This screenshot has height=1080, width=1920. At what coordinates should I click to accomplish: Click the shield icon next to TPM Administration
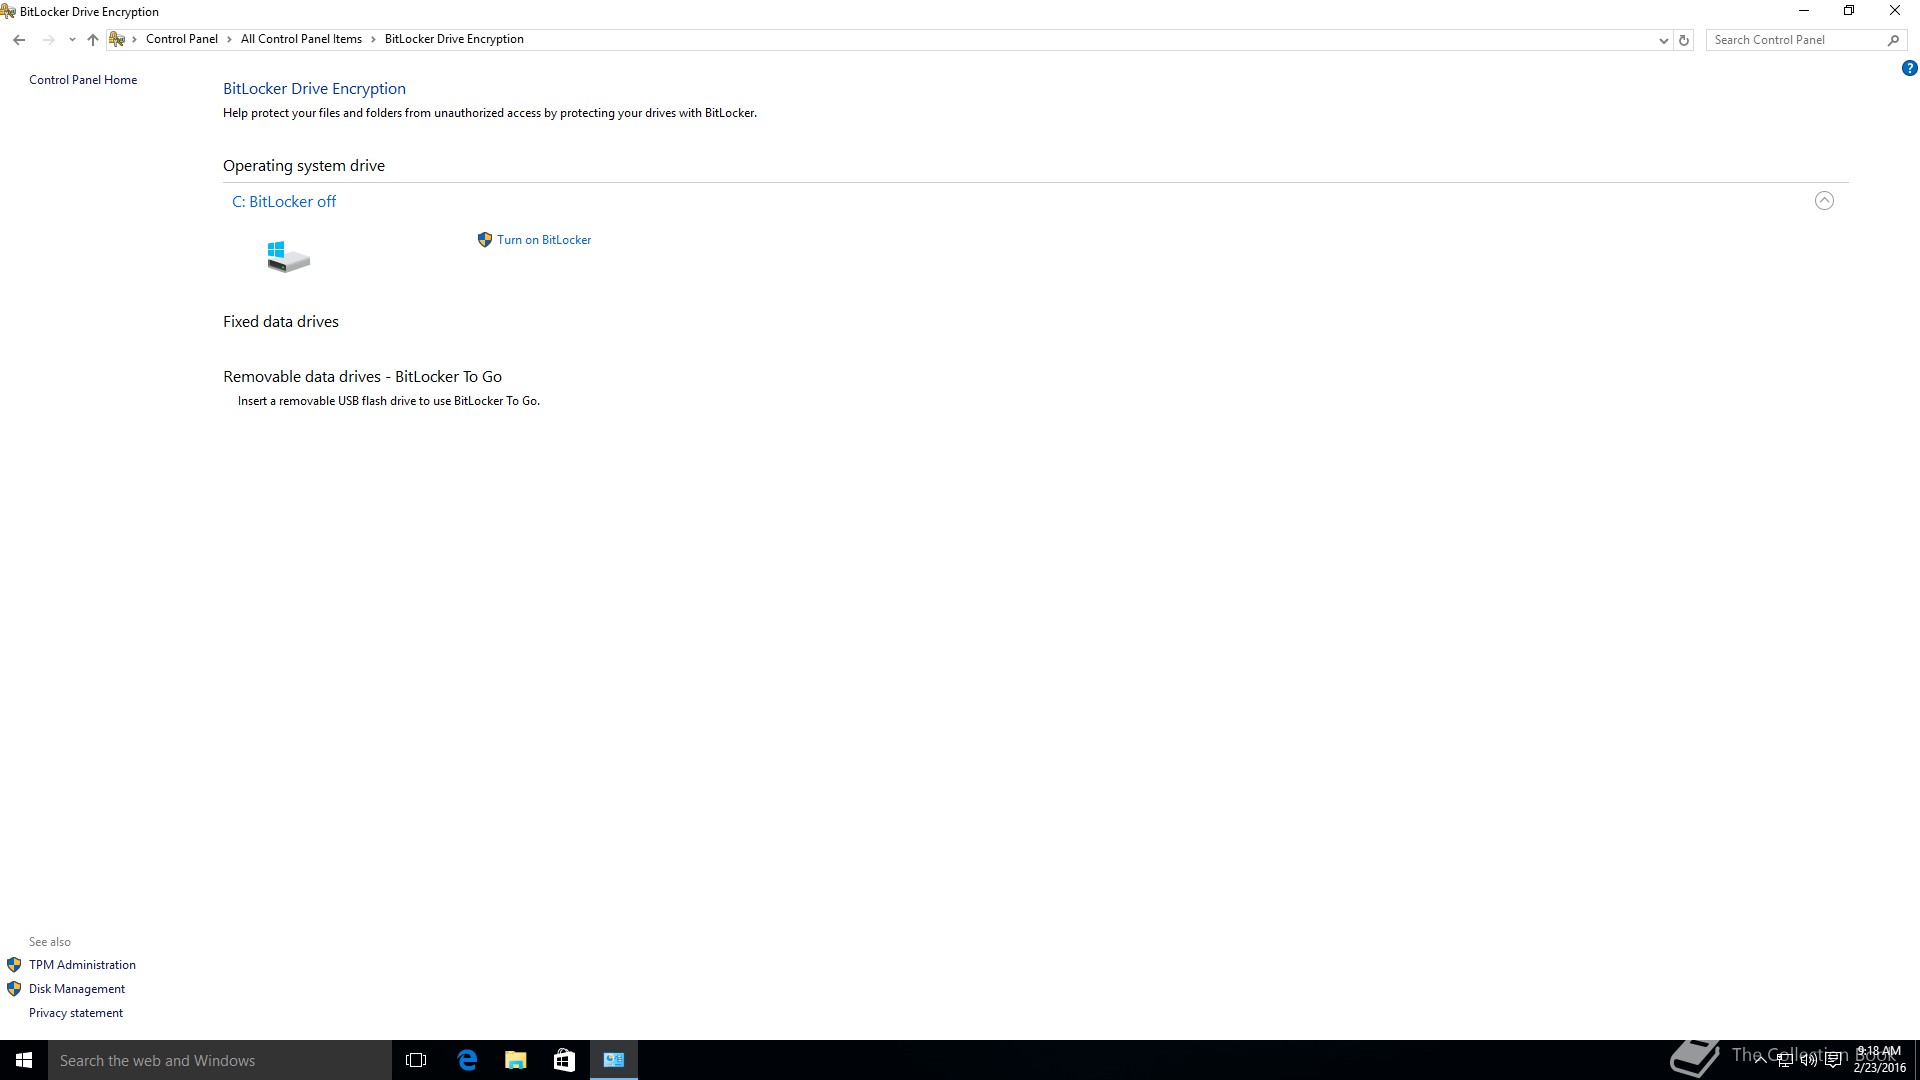point(14,965)
